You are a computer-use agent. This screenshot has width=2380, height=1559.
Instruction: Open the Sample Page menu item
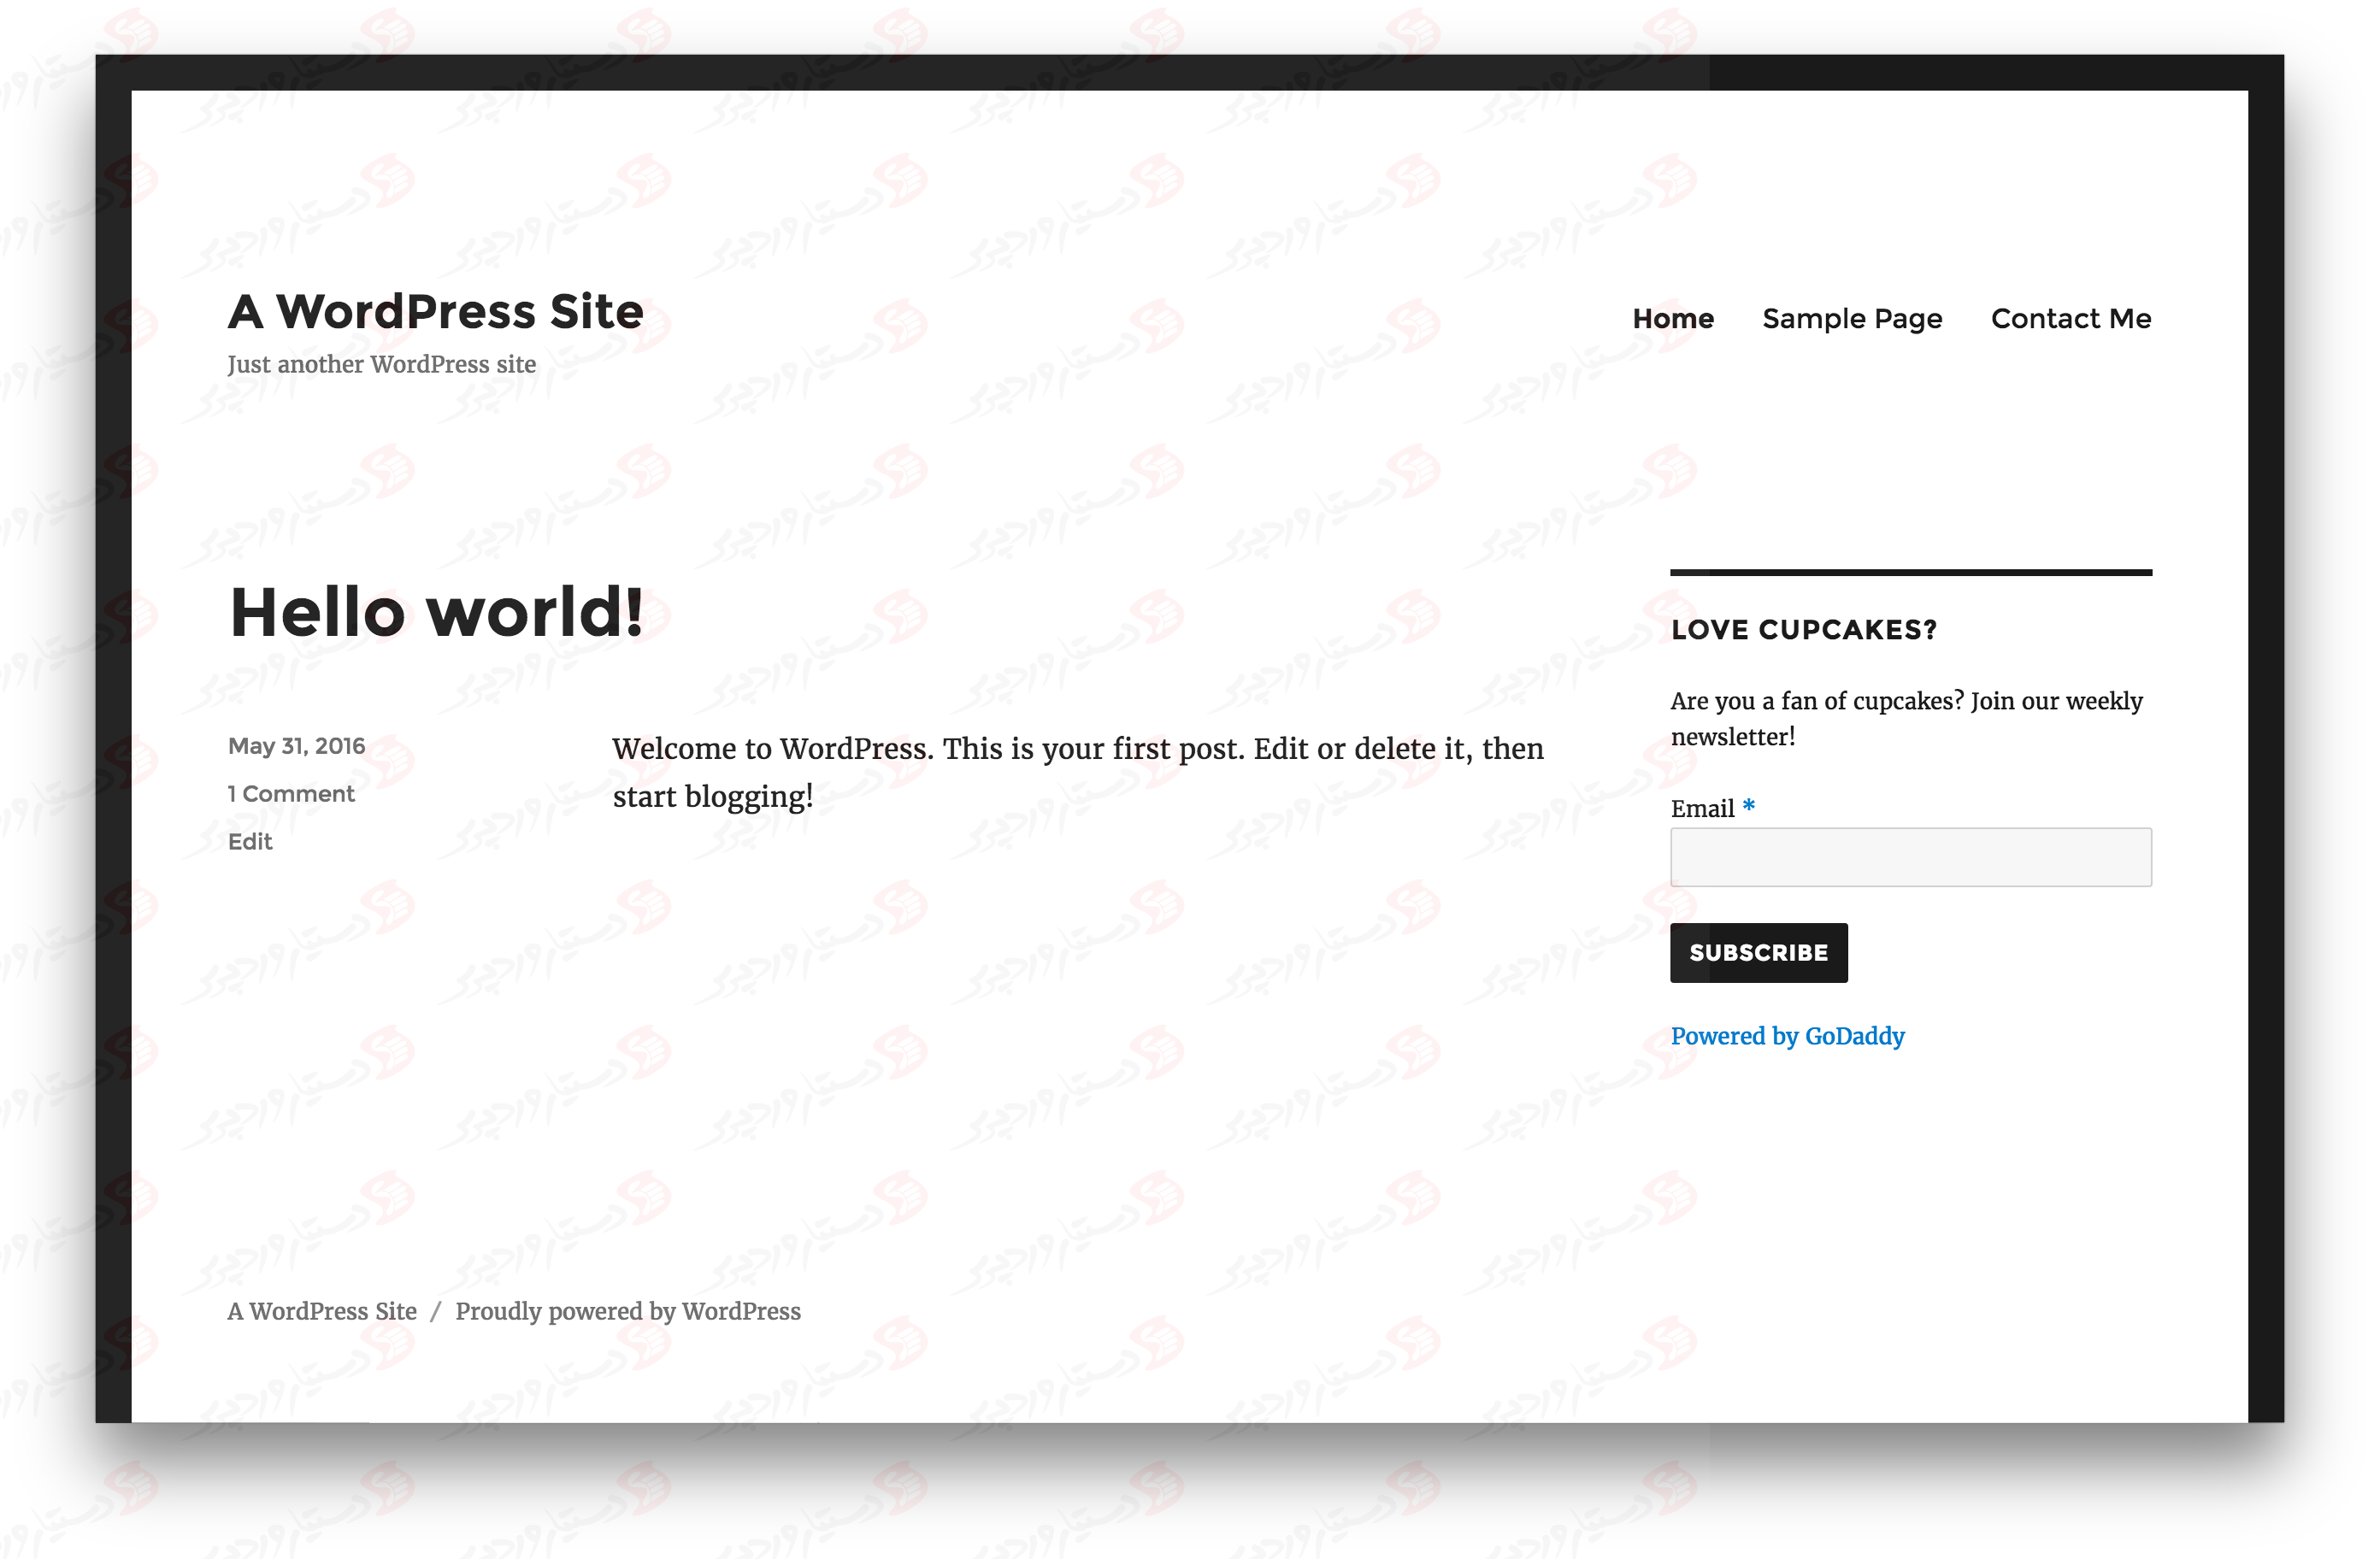[1852, 319]
